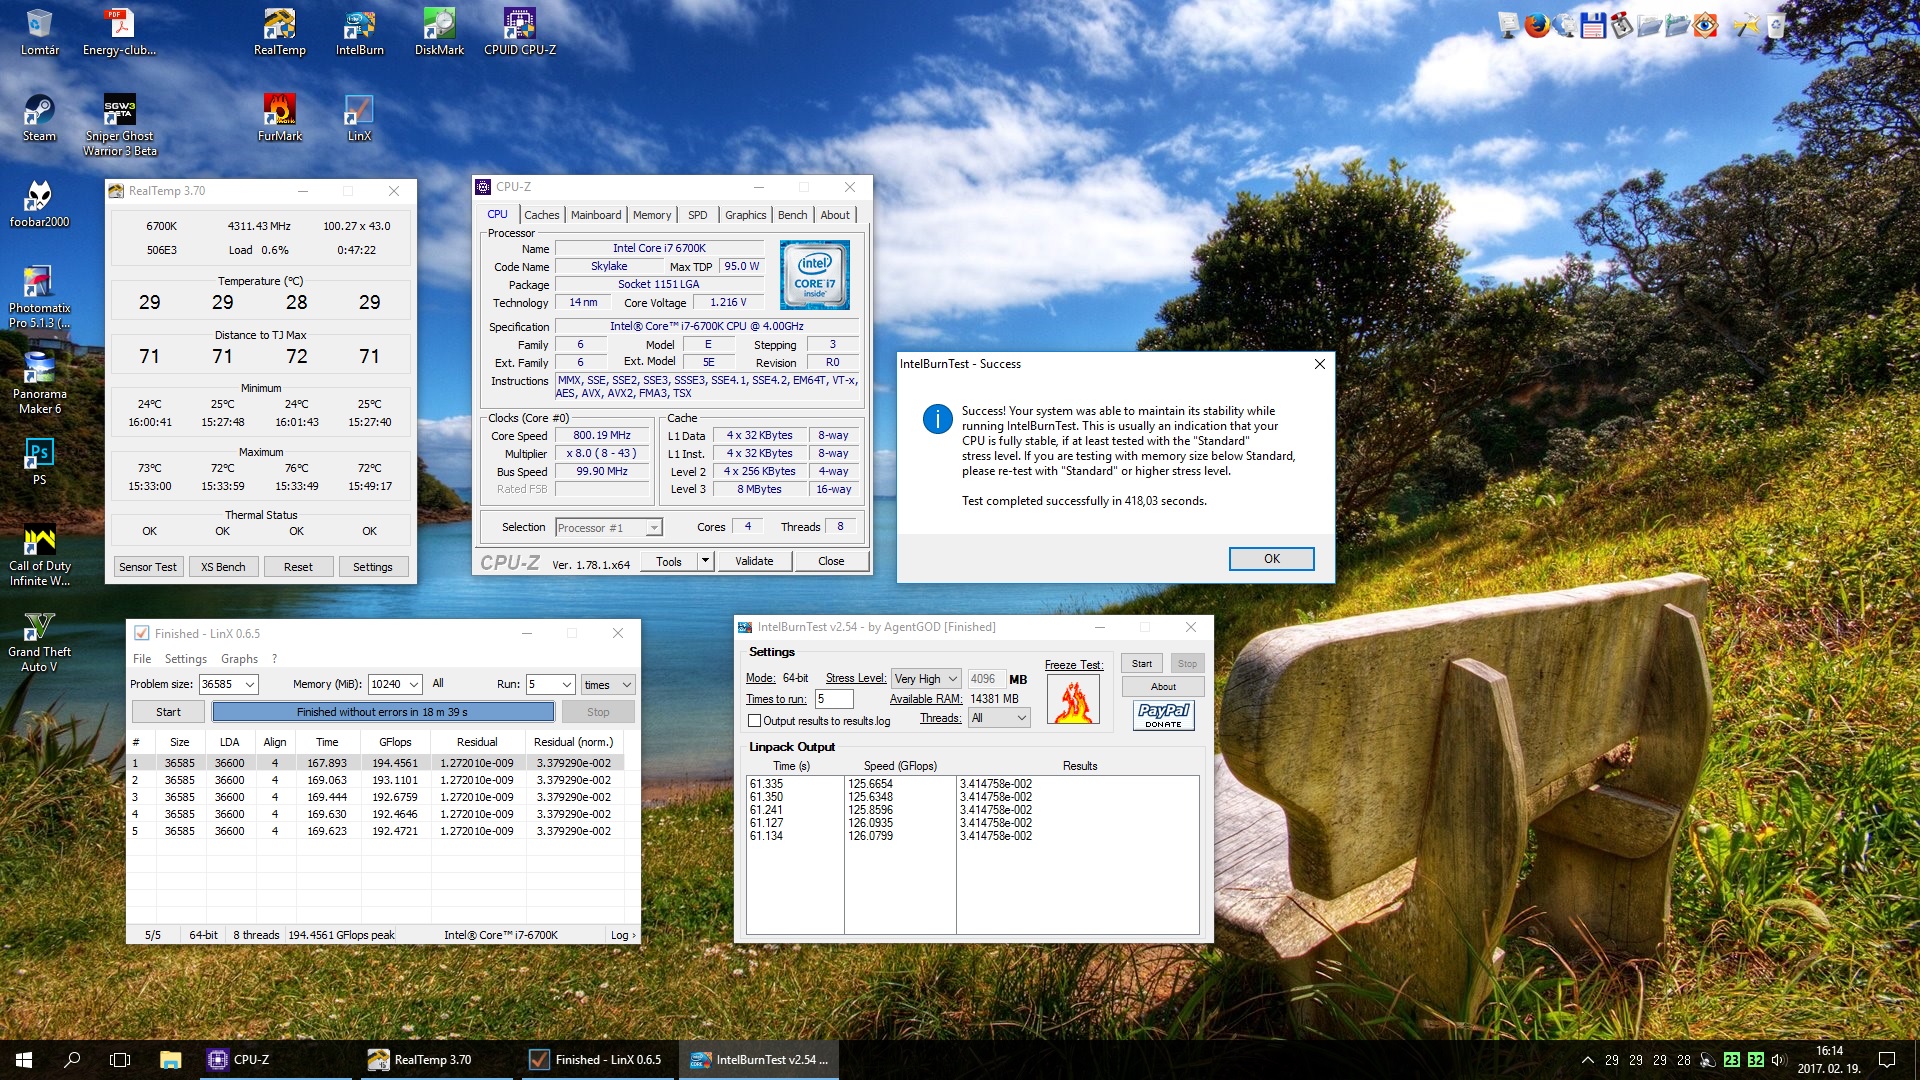
Task: Click IntelBurnTest PayPal Donate button
Action: pos(1164,715)
